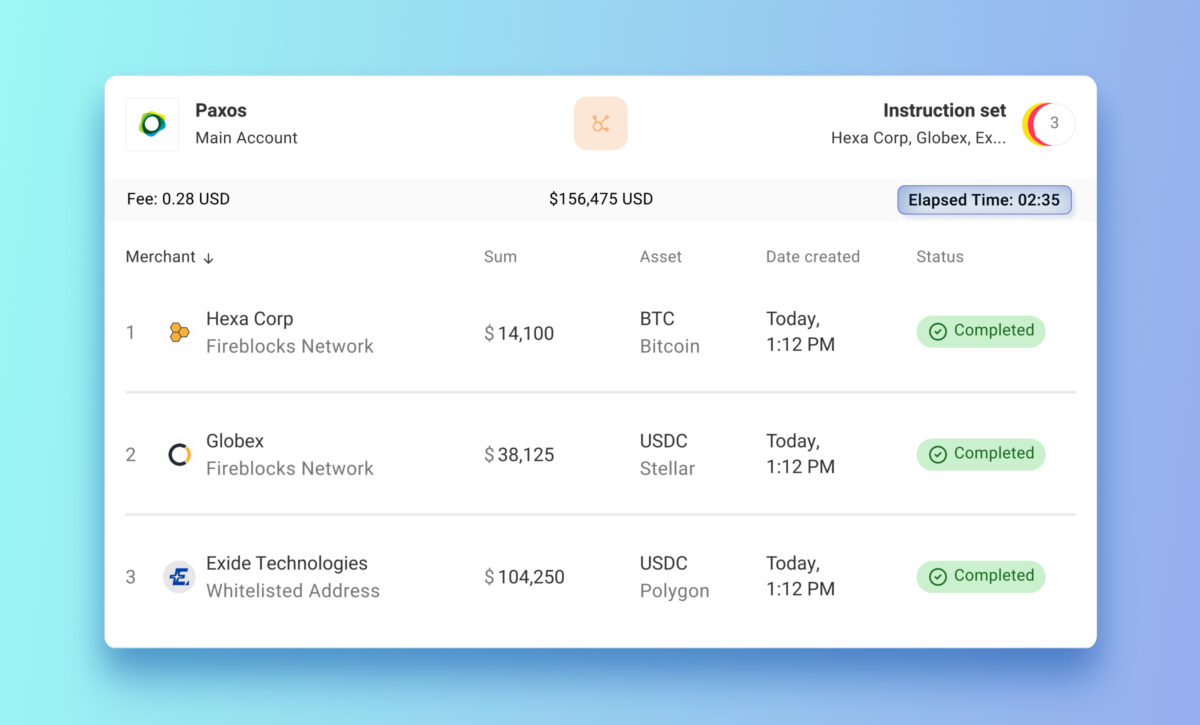Click the Hexa Corp hexagon logo
This screenshot has width=1200, height=725.
pos(179,332)
